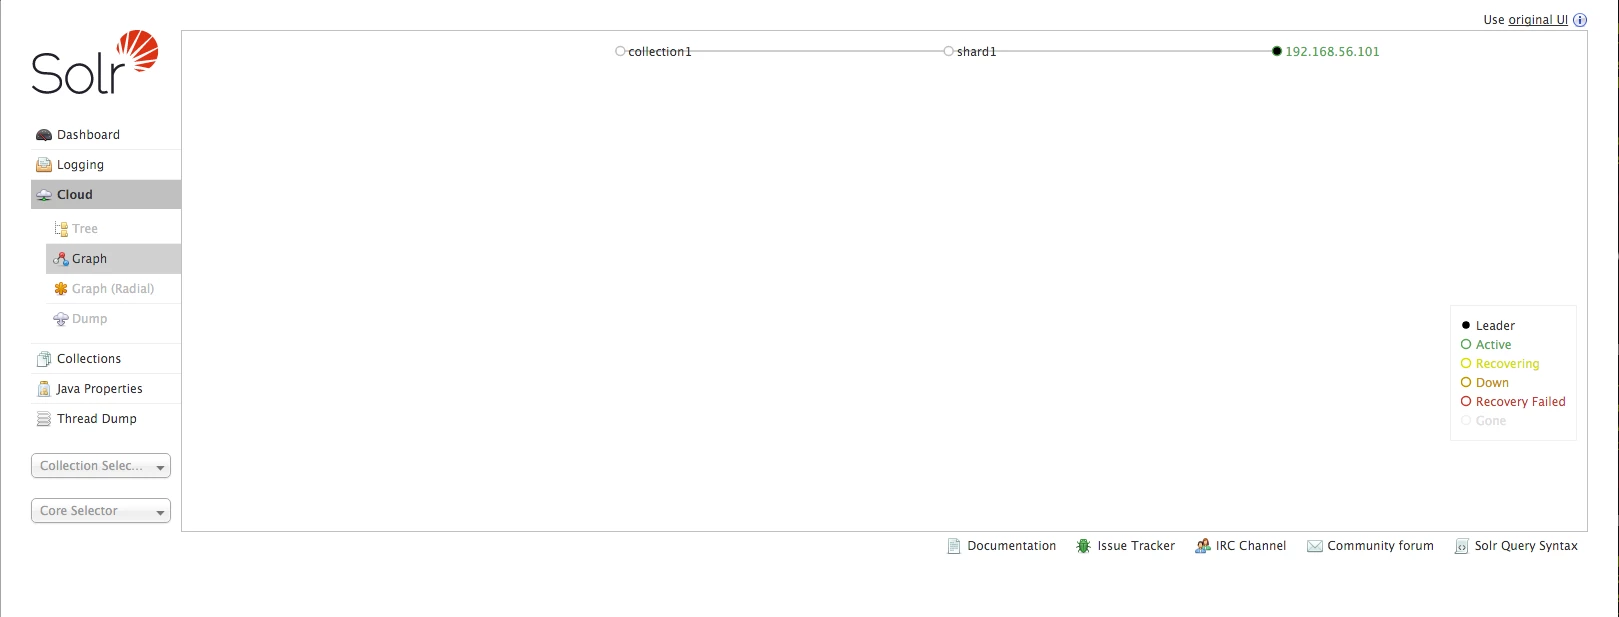Viewport: 1619px width, 617px height.
Task: Click the collection1 label in graph
Action: click(660, 52)
